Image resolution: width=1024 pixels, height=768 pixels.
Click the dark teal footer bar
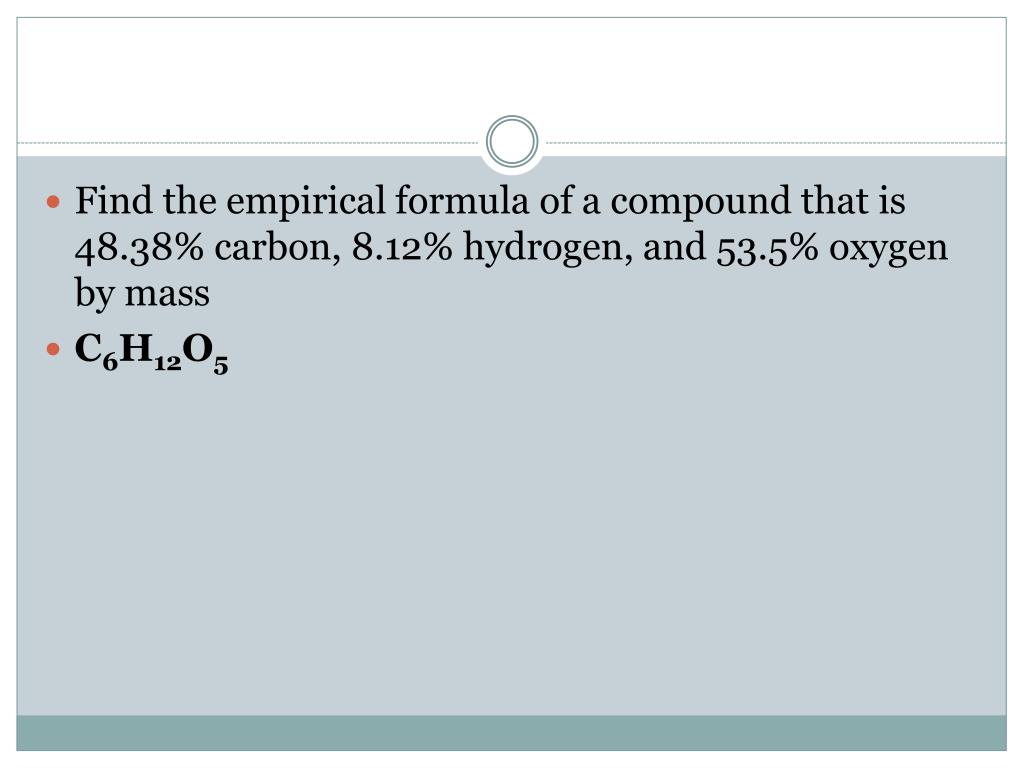512,733
